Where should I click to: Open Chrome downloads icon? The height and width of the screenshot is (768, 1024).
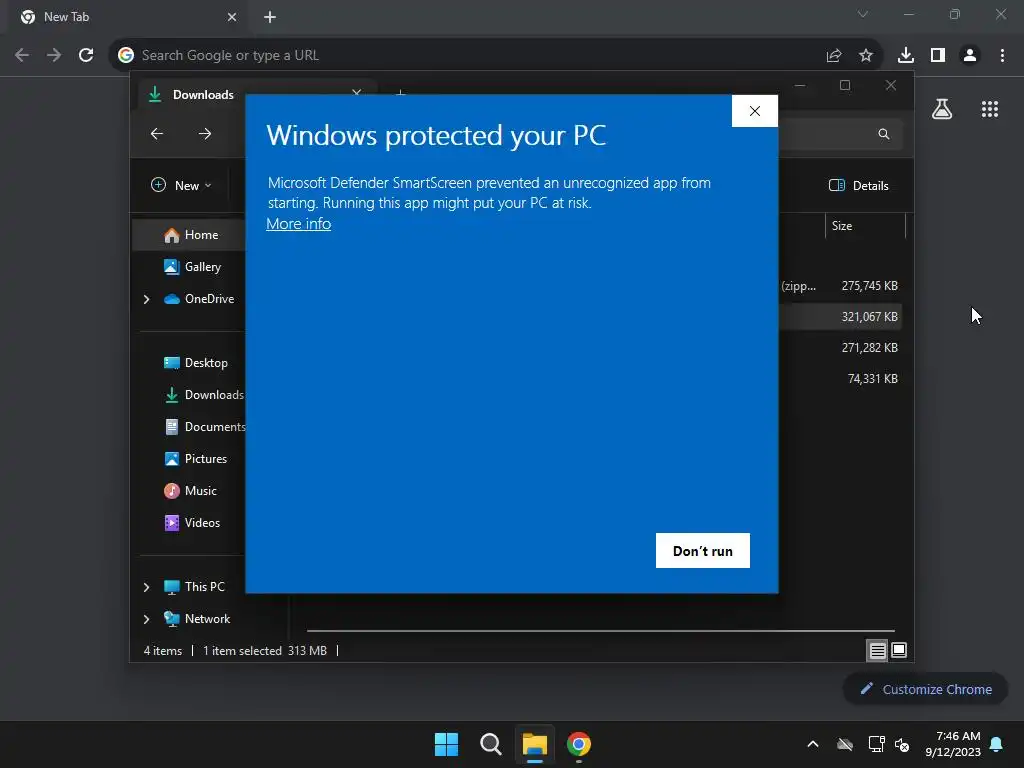905,56
